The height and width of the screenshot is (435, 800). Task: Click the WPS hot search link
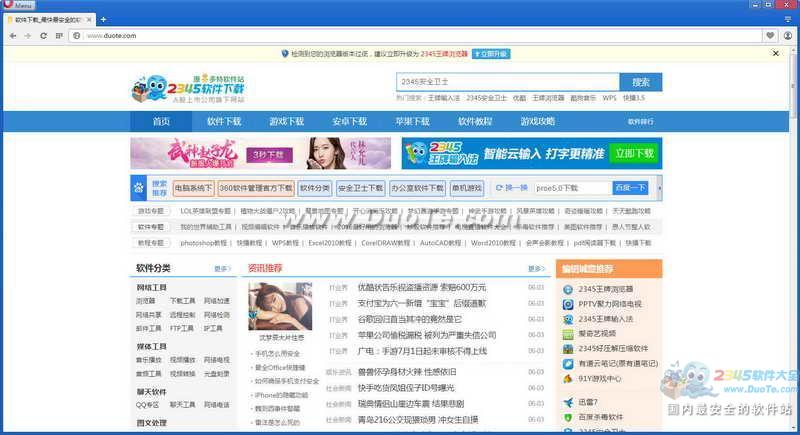(609, 98)
